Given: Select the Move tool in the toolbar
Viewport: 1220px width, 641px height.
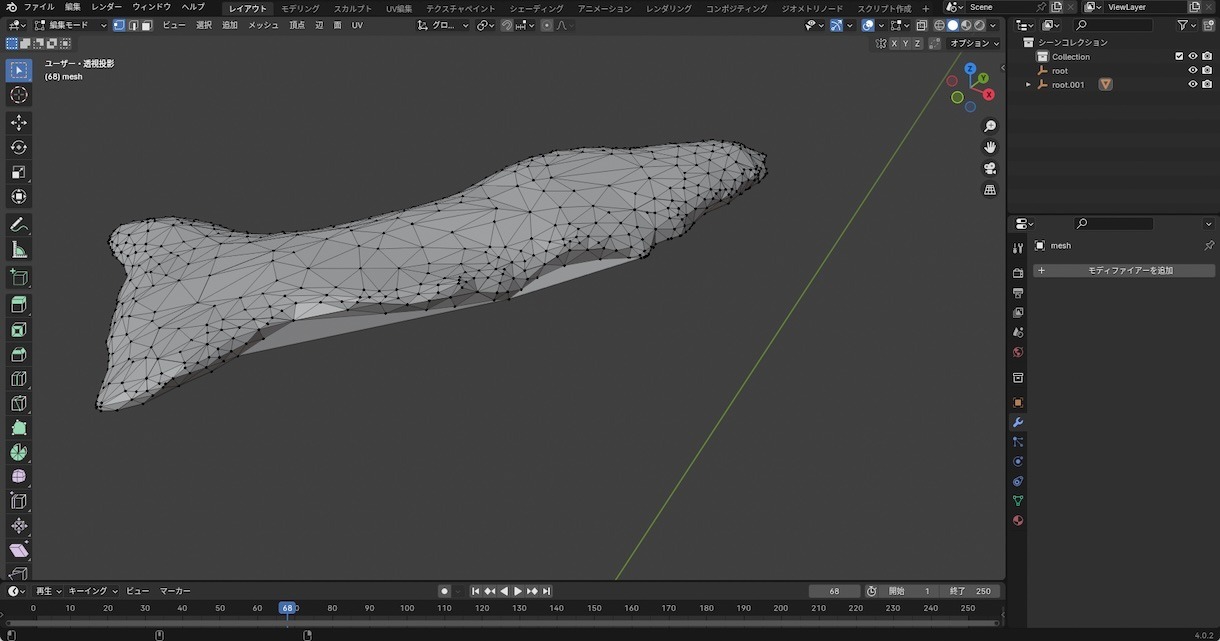Looking at the screenshot, I should [18, 122].
